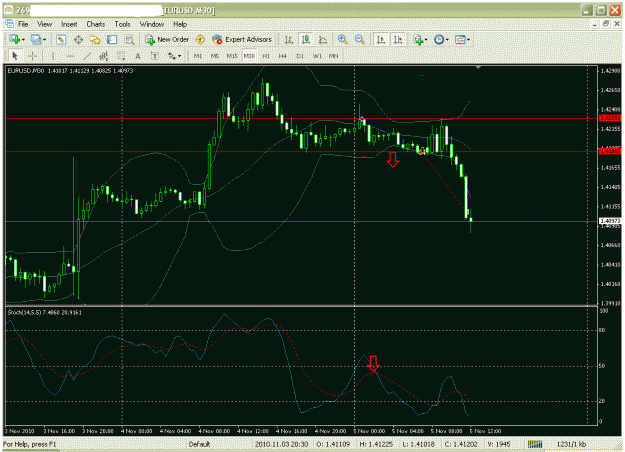The height and width of the screenshot is (452, 625).
Task: Expand the New Chart dropdown arrow
Action: pyautogui.click(x=23, y=39)
